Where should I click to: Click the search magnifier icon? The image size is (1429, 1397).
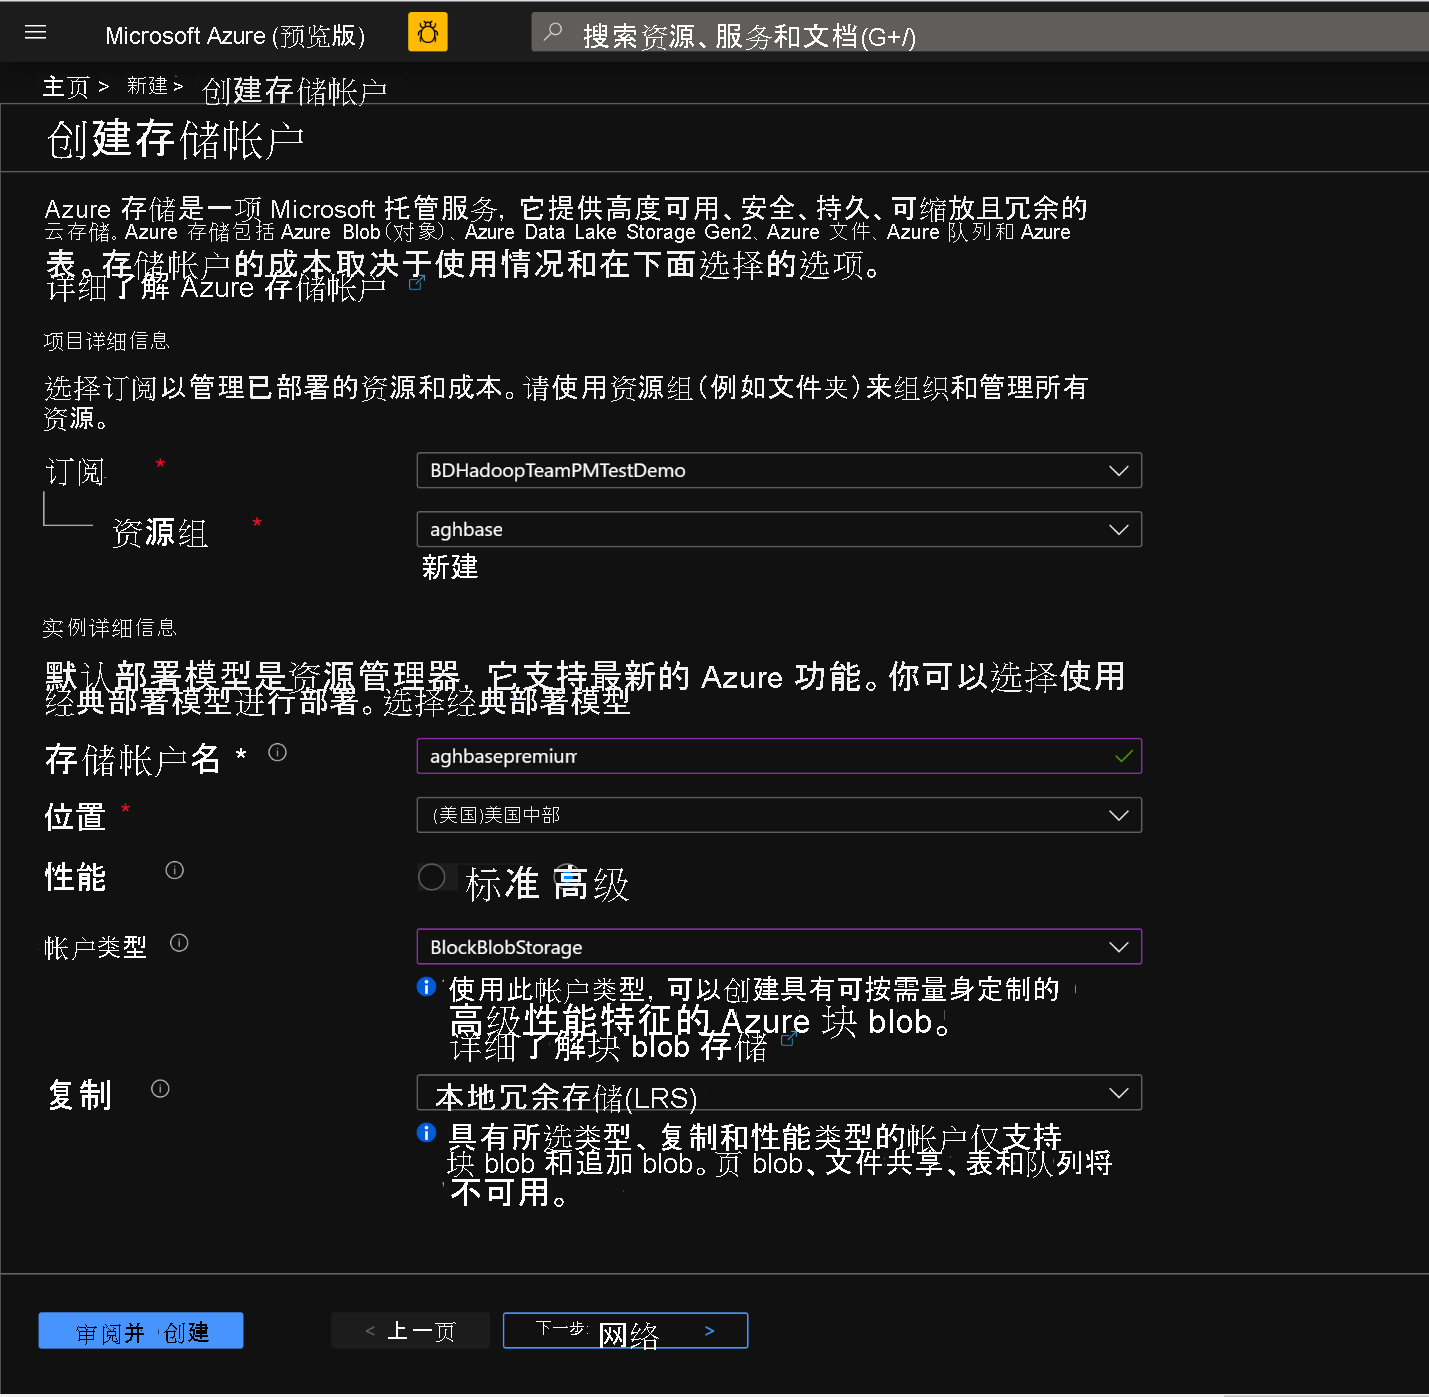[x=553, y=33]
